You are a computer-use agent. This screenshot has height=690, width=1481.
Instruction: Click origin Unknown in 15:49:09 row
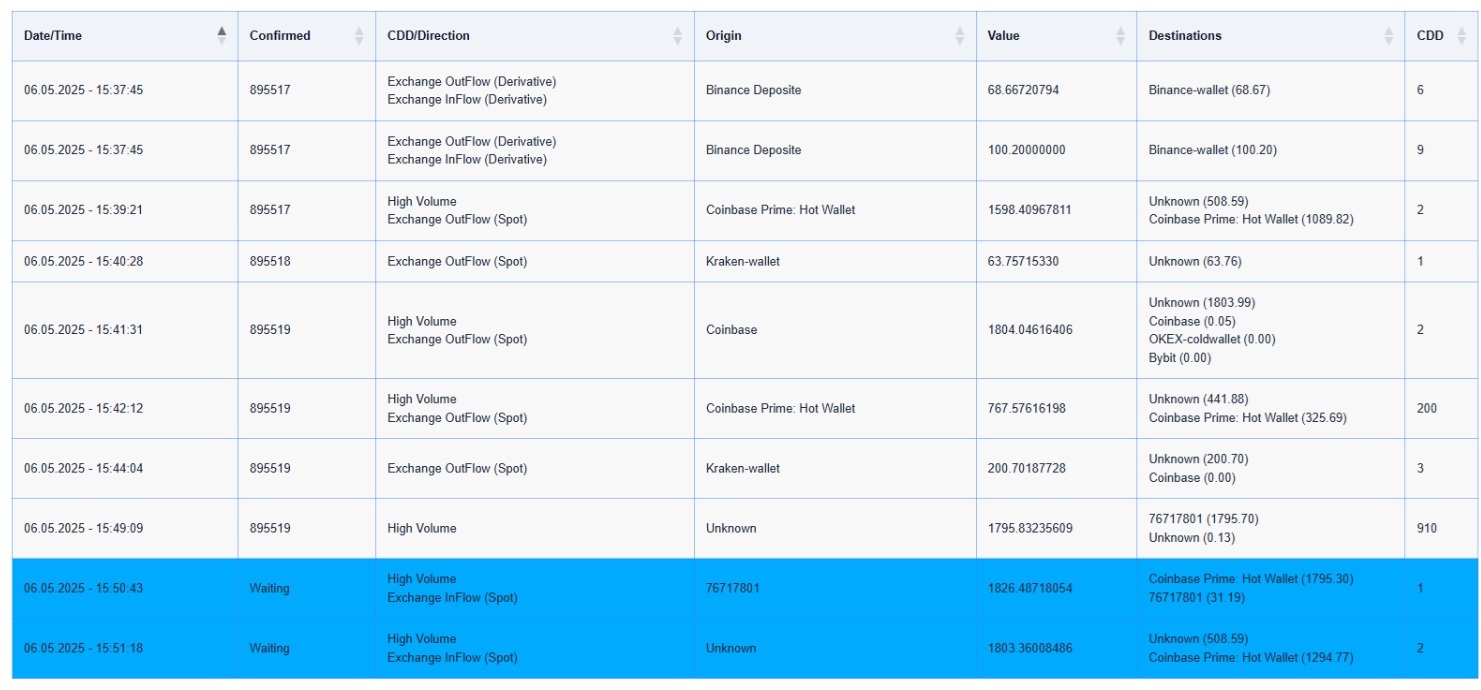tap(731, 528)
